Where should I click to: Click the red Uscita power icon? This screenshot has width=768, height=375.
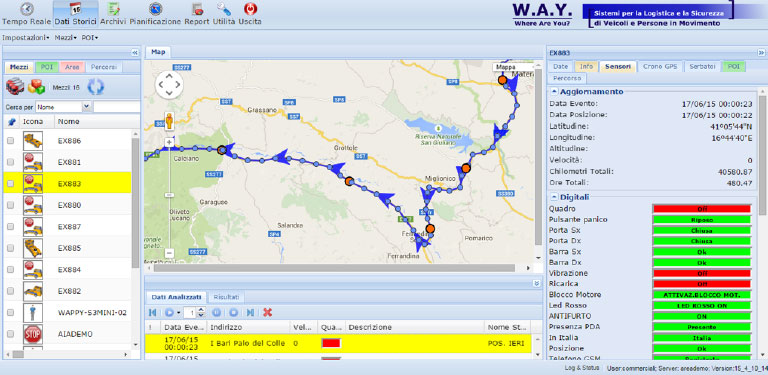coord(250,9)
